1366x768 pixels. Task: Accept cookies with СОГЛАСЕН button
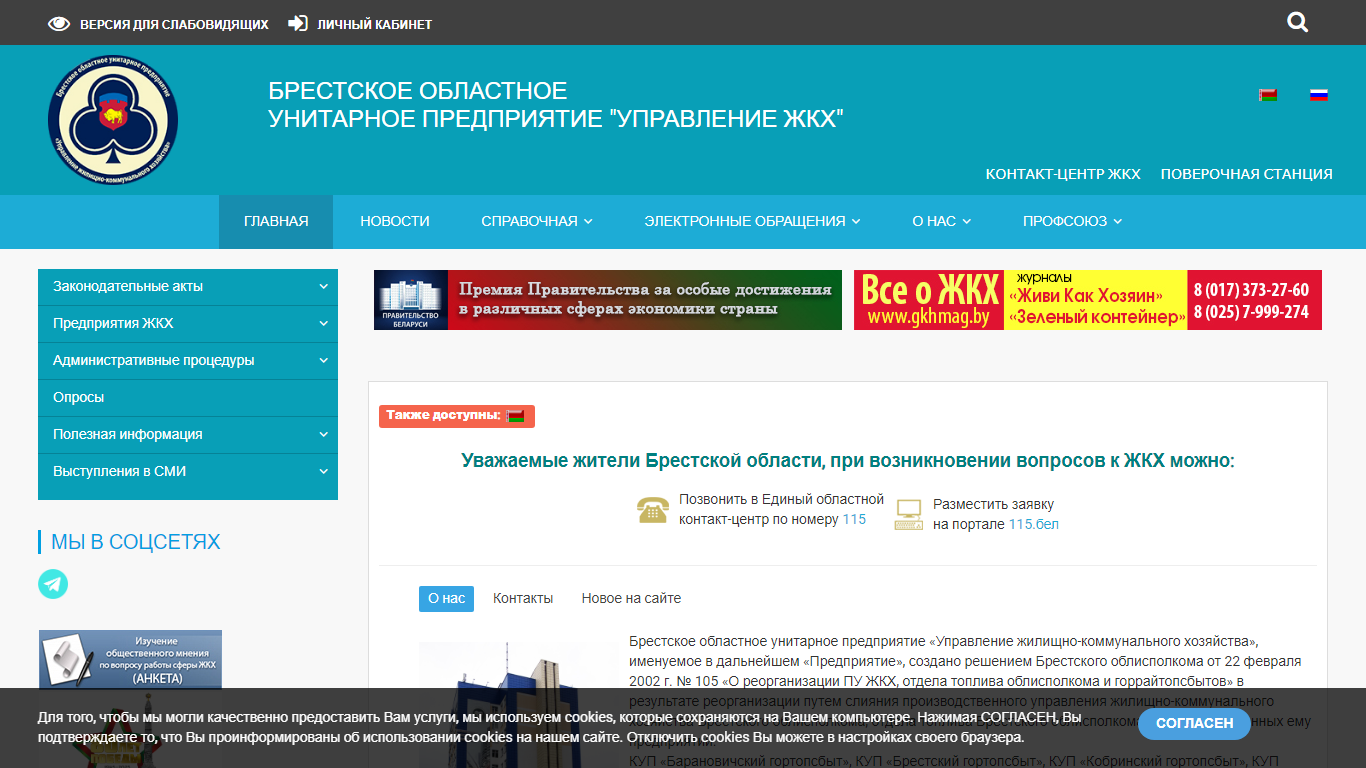coord(1194,723)
